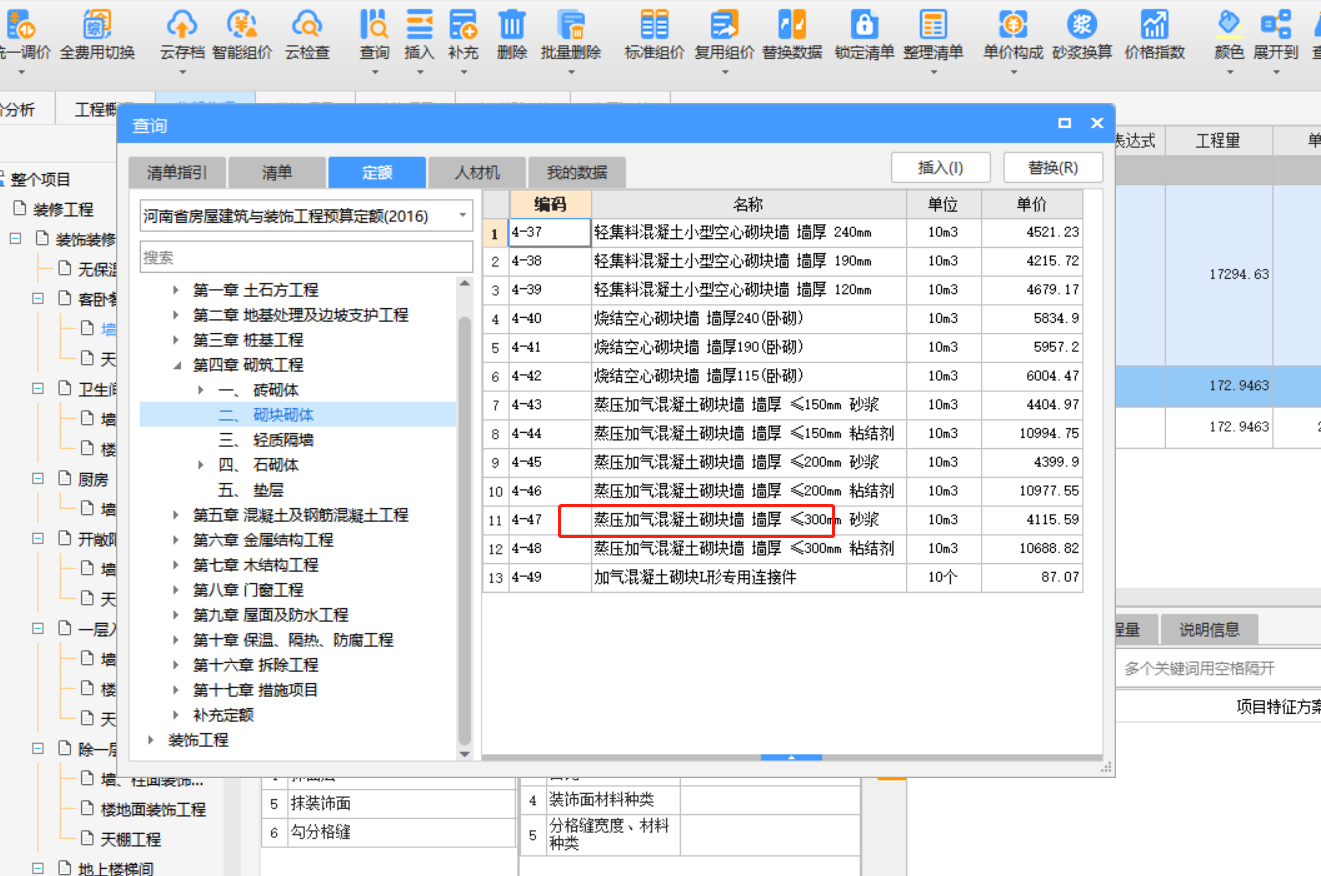This screenshot has height=876, width=1321.
Task: Select 五、垫层 tree item
Action: [251, 490]
